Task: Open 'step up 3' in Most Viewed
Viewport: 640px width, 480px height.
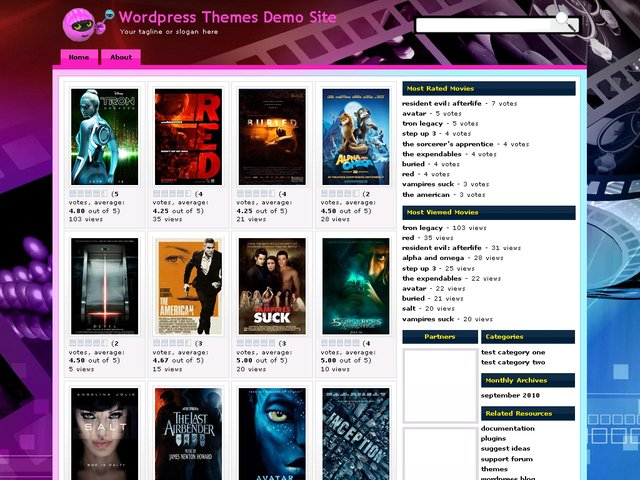Action: 419,269
